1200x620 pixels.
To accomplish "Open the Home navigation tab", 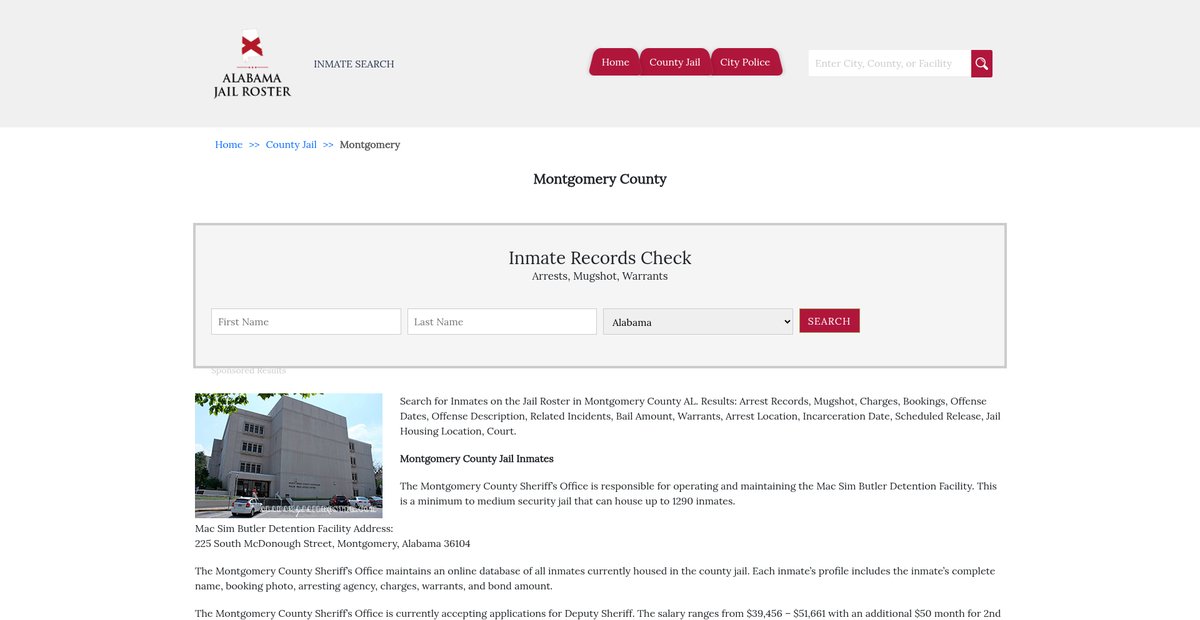I will click(x=615, y=62).
